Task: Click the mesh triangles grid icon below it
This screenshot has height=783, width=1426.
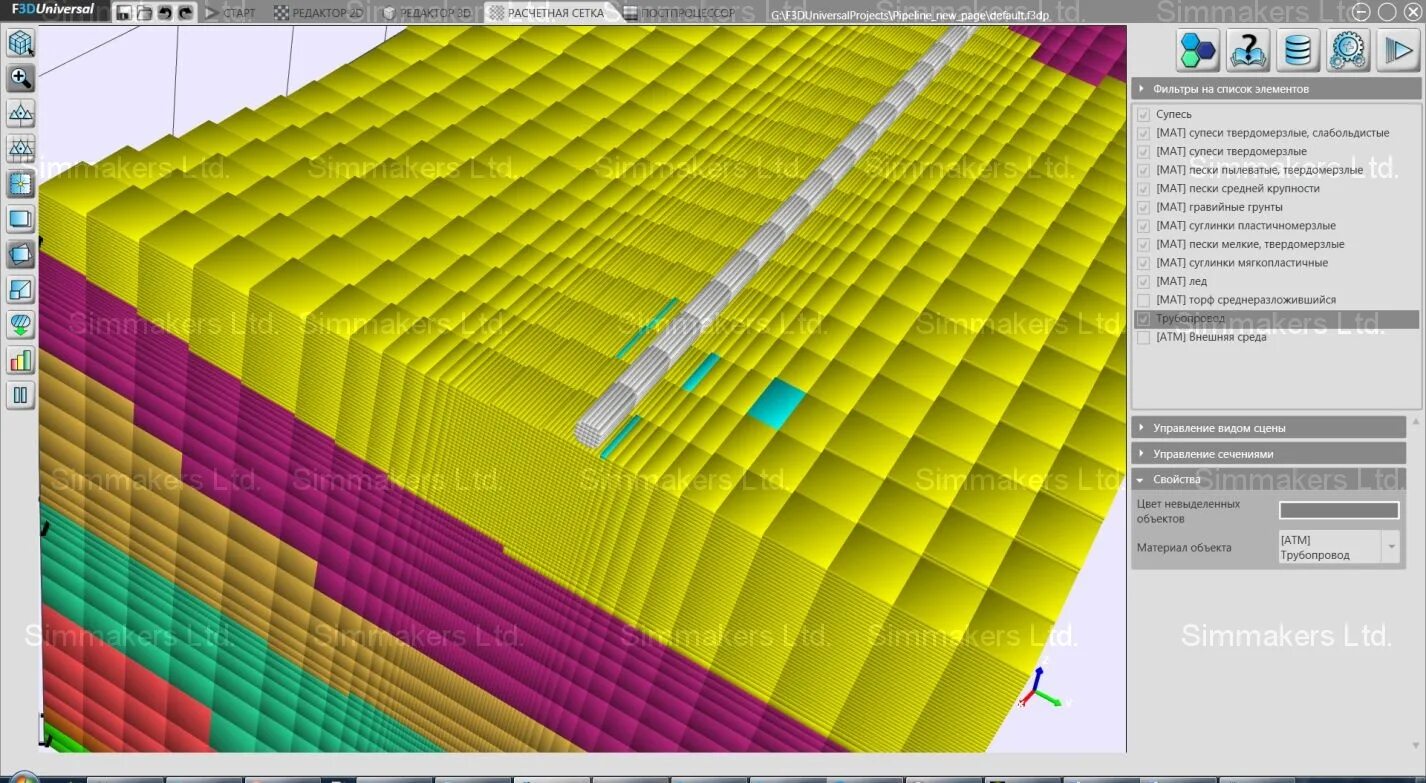Action: pyautogui.click(x=21, y=149)
